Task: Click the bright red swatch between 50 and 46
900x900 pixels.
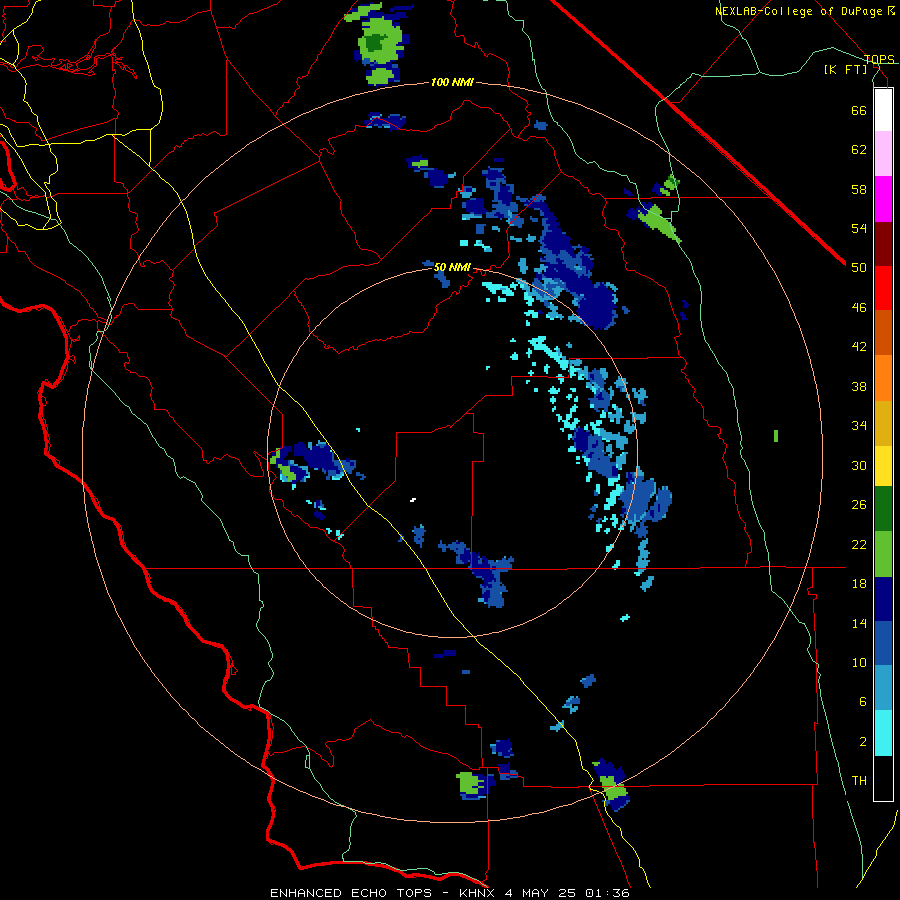Action: (x=883, y=288)
